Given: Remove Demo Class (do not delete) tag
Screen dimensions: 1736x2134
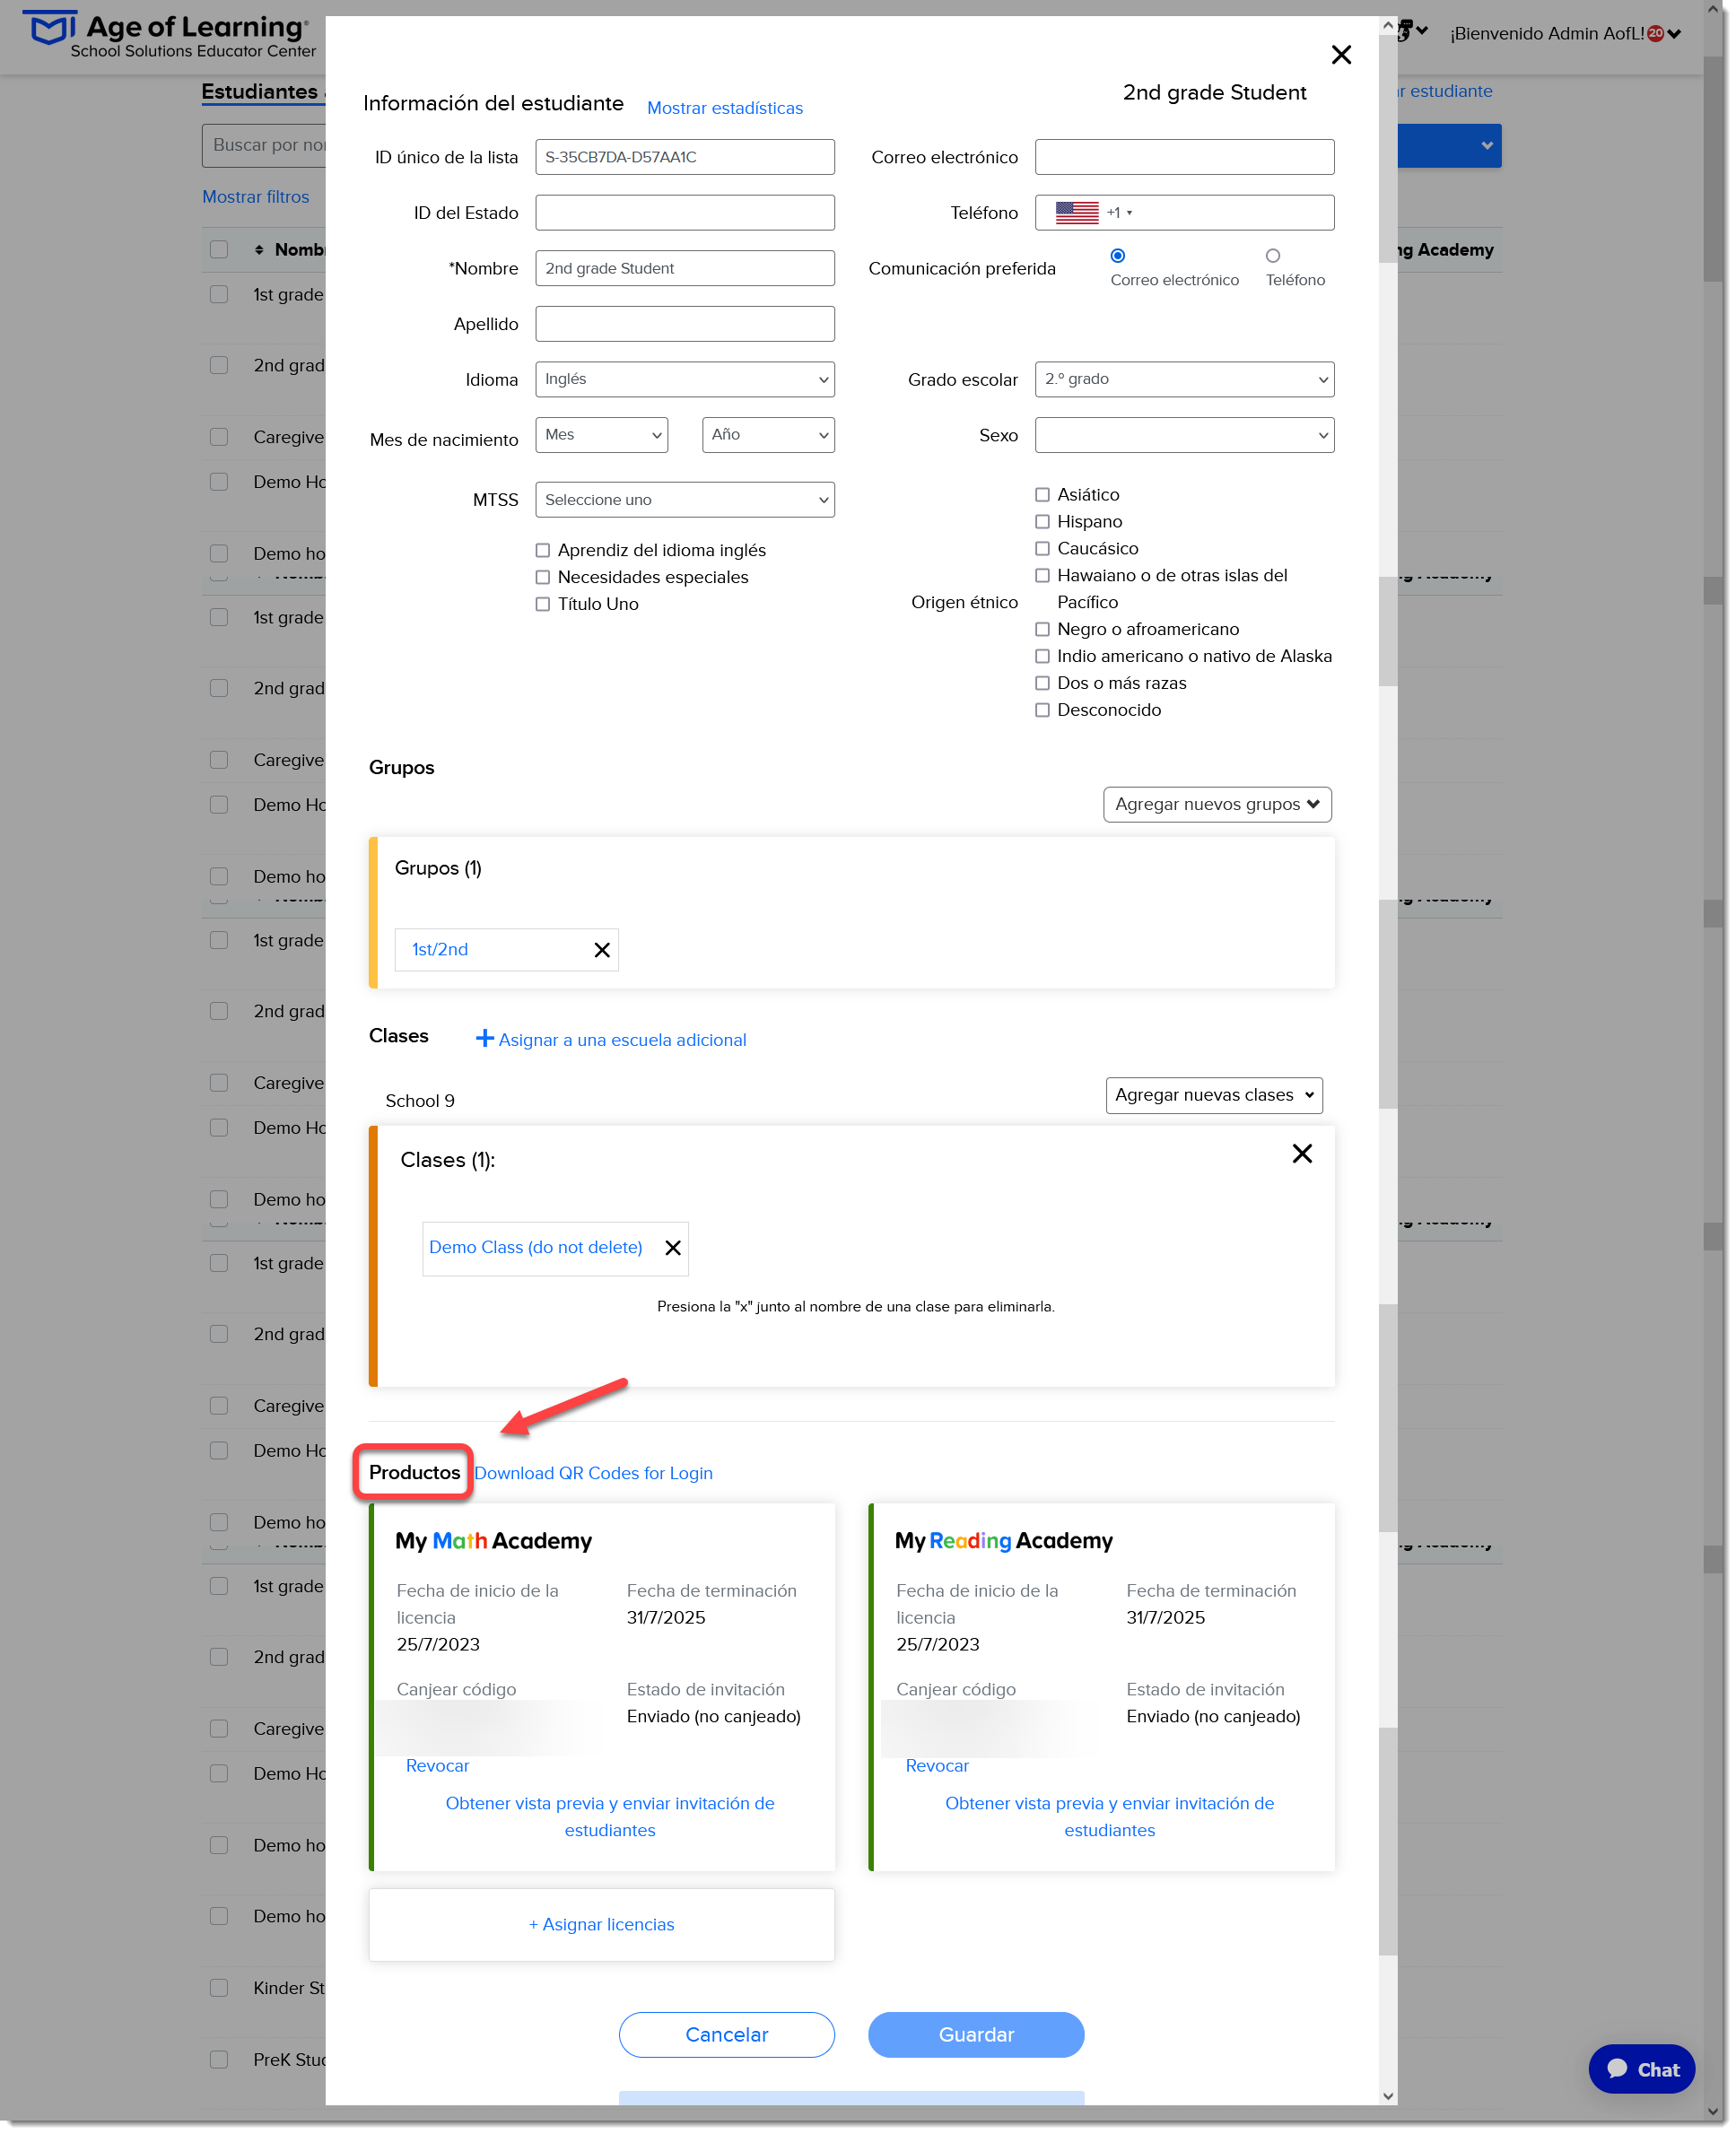Looking at the screenshot, I should coord(673,1248).
